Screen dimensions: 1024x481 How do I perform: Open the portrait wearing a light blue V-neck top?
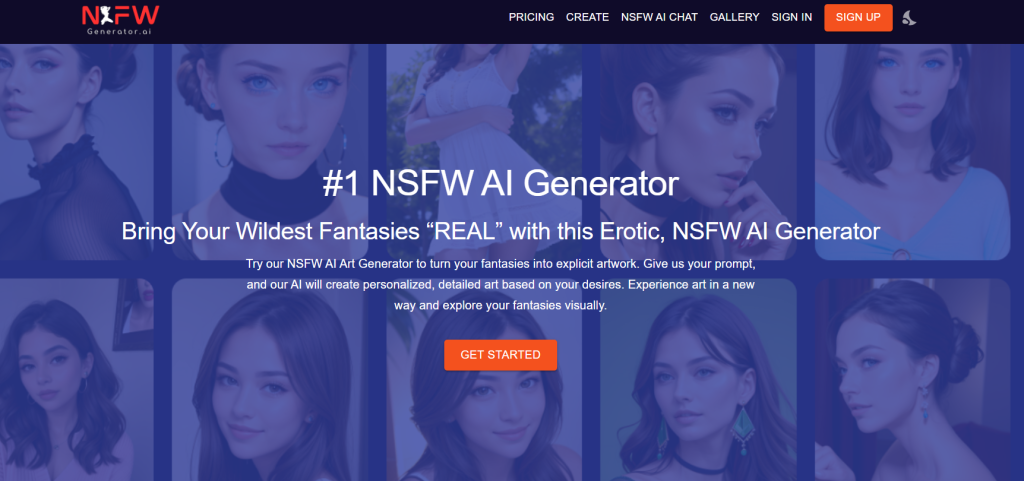tap(912, 152)
